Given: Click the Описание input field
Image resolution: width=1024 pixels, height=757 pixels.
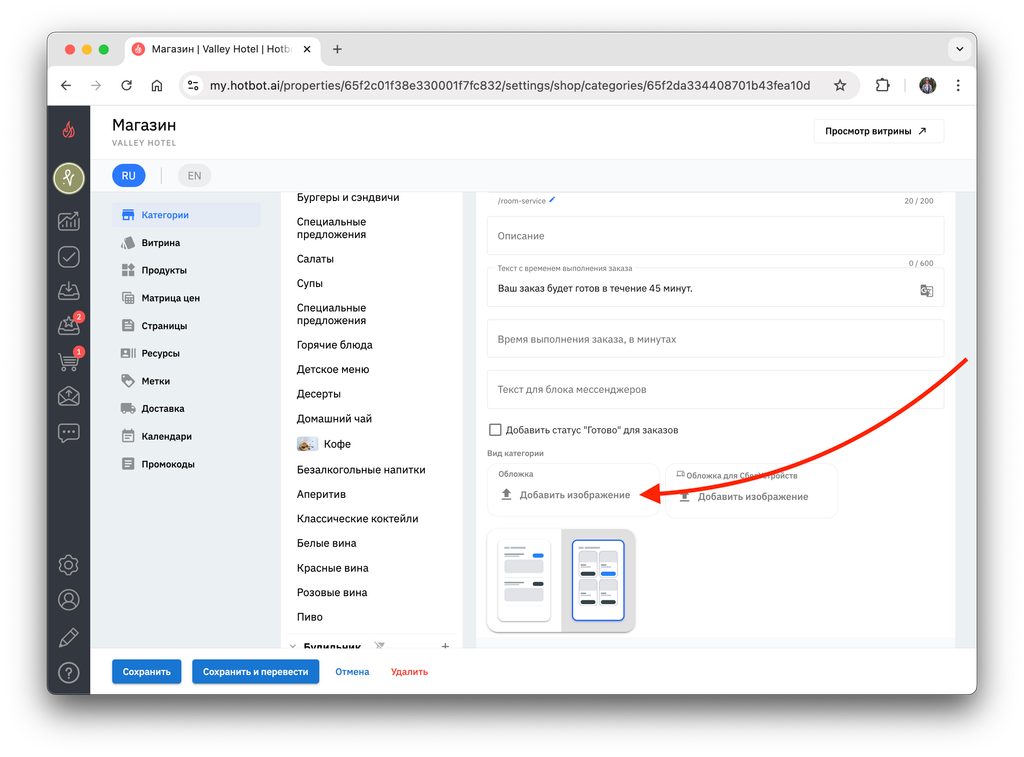Looking at the screenshot, I should coord(715,236).
